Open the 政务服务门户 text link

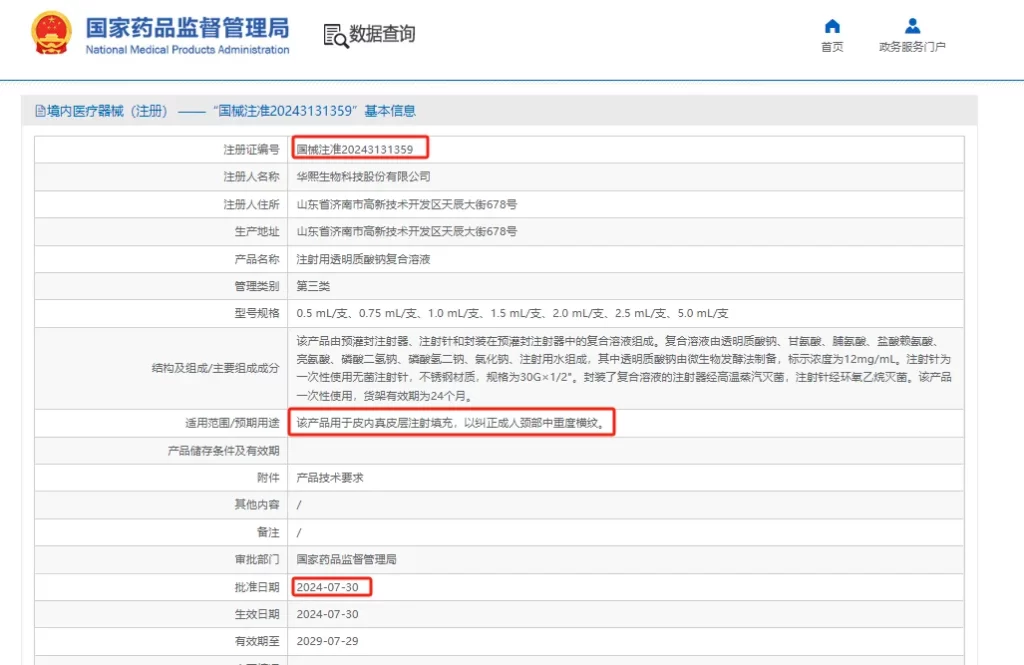912,47
